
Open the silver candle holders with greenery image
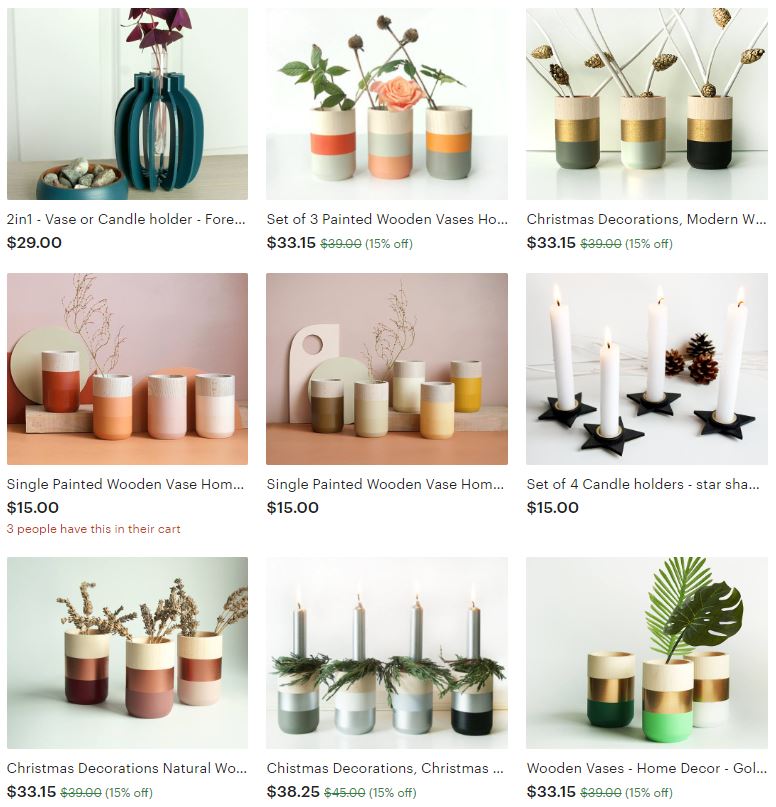(x=387, y=653)
